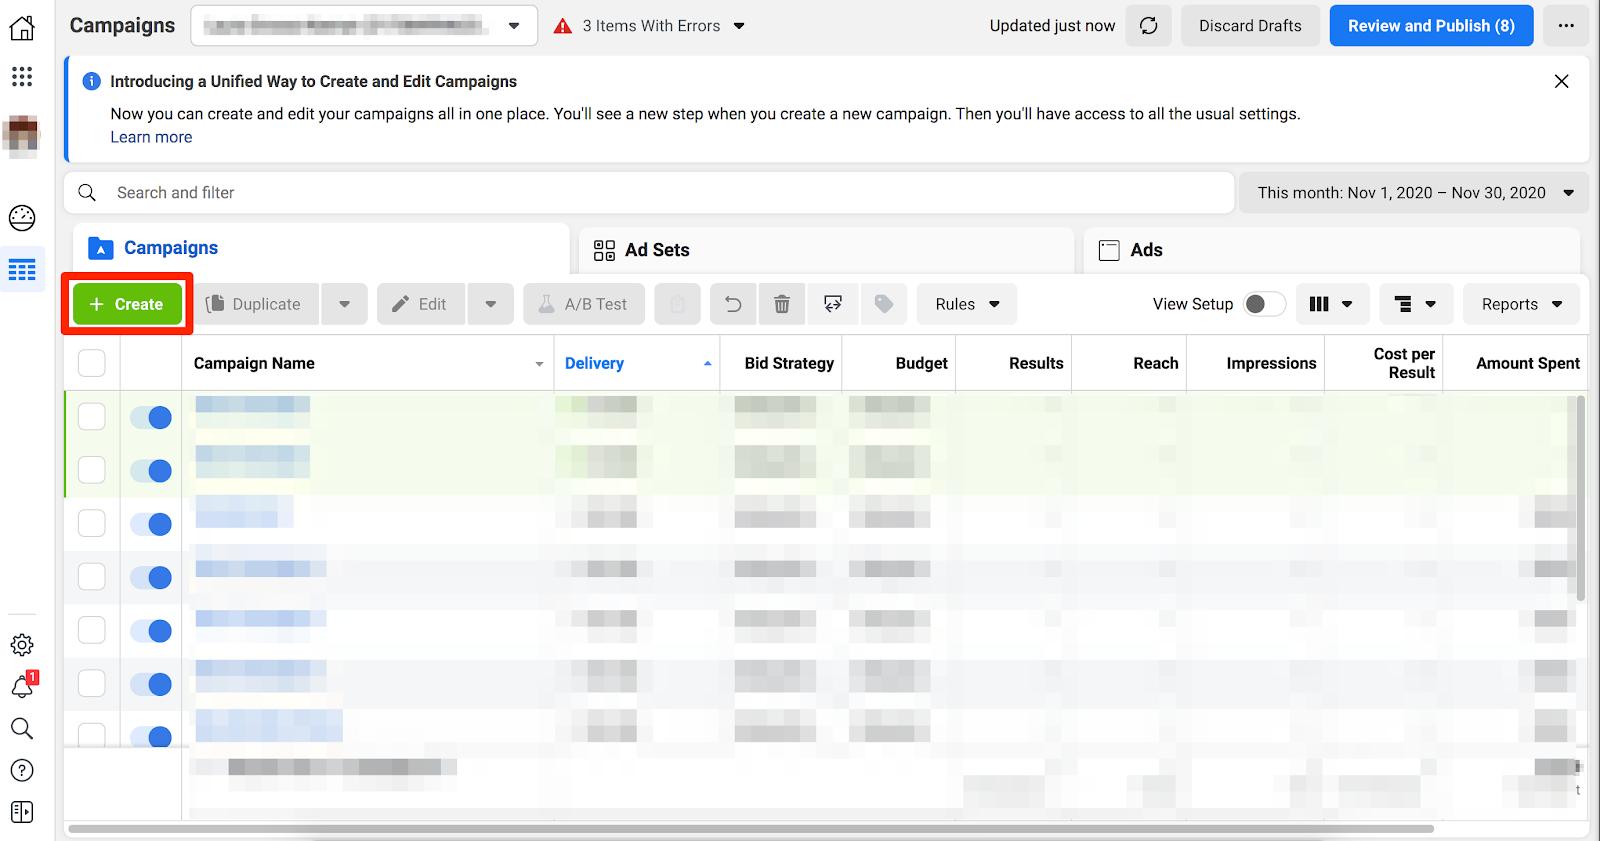
Task: Open the Learn more link
Action: tap(151, 137)
